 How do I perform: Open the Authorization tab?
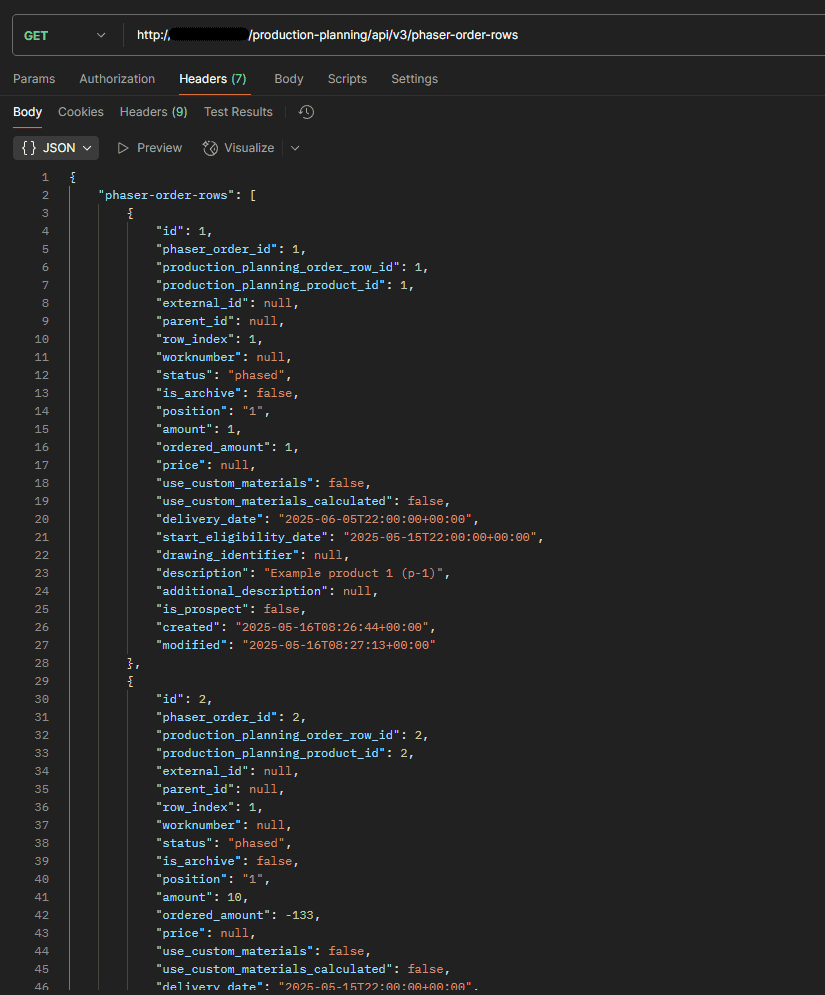click(117, 79)
